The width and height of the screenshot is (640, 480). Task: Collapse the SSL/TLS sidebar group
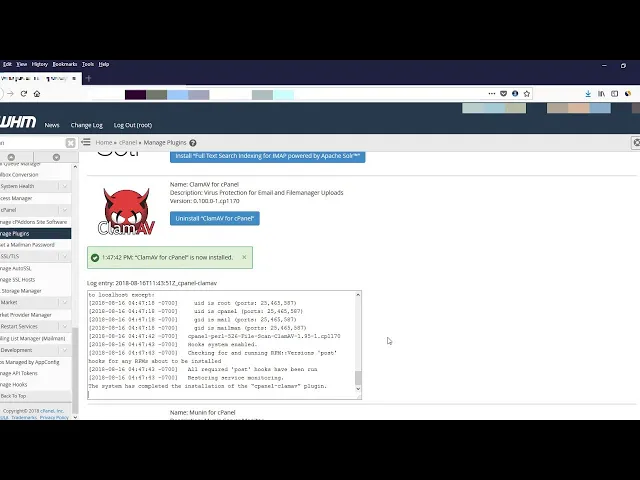pos(64,256)
